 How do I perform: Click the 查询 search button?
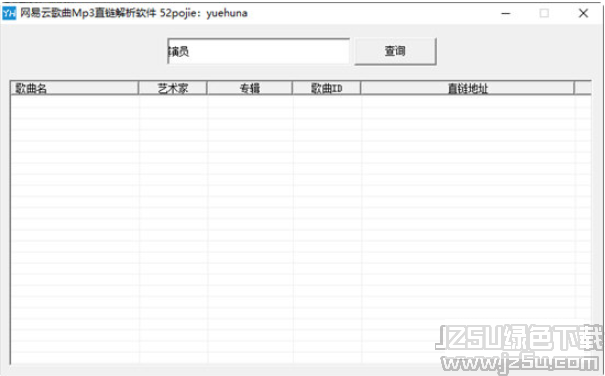pyautogui.click(x=395, y=51)
